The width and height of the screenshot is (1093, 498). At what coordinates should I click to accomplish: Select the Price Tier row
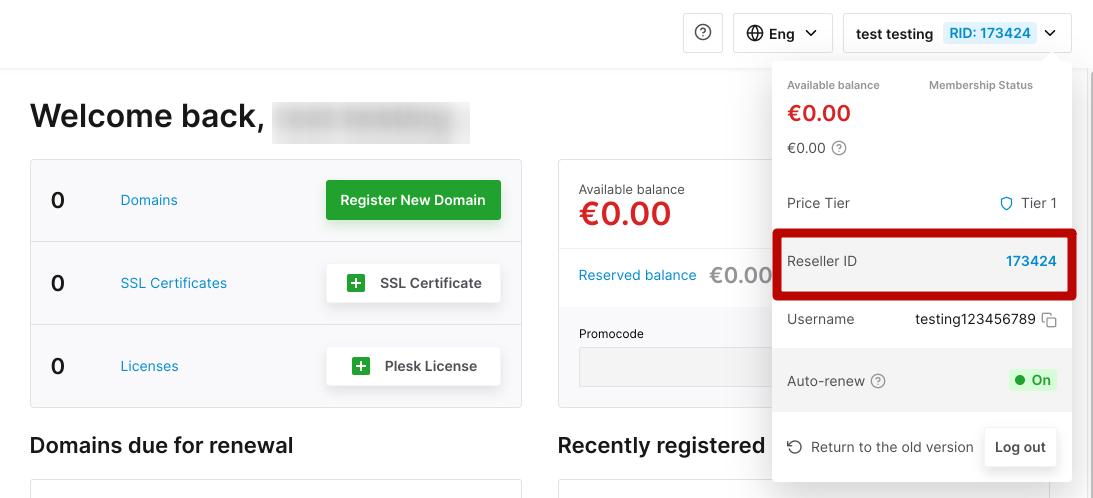[922, 203]
